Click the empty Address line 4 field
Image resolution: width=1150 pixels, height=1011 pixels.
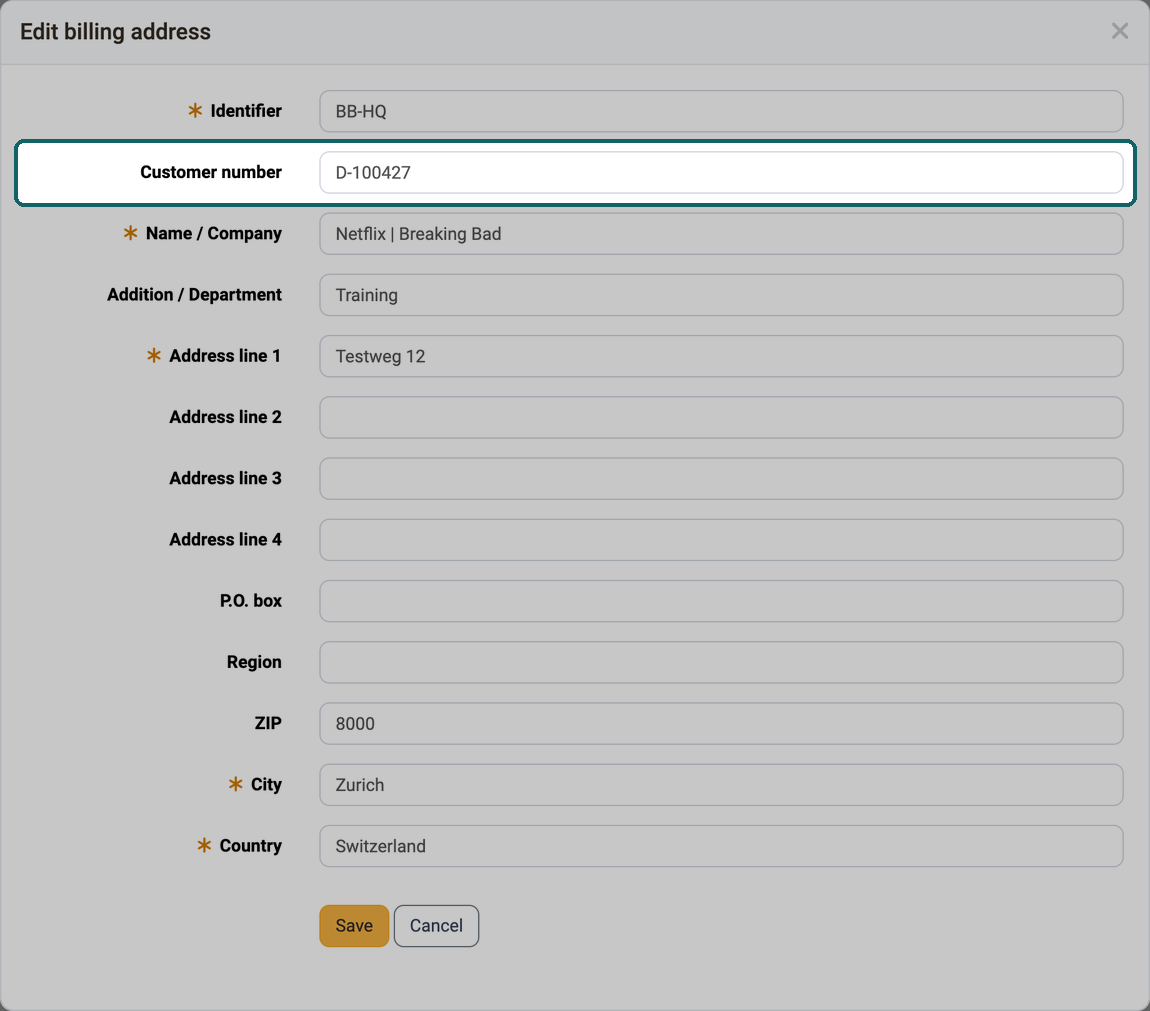[721, 540]
